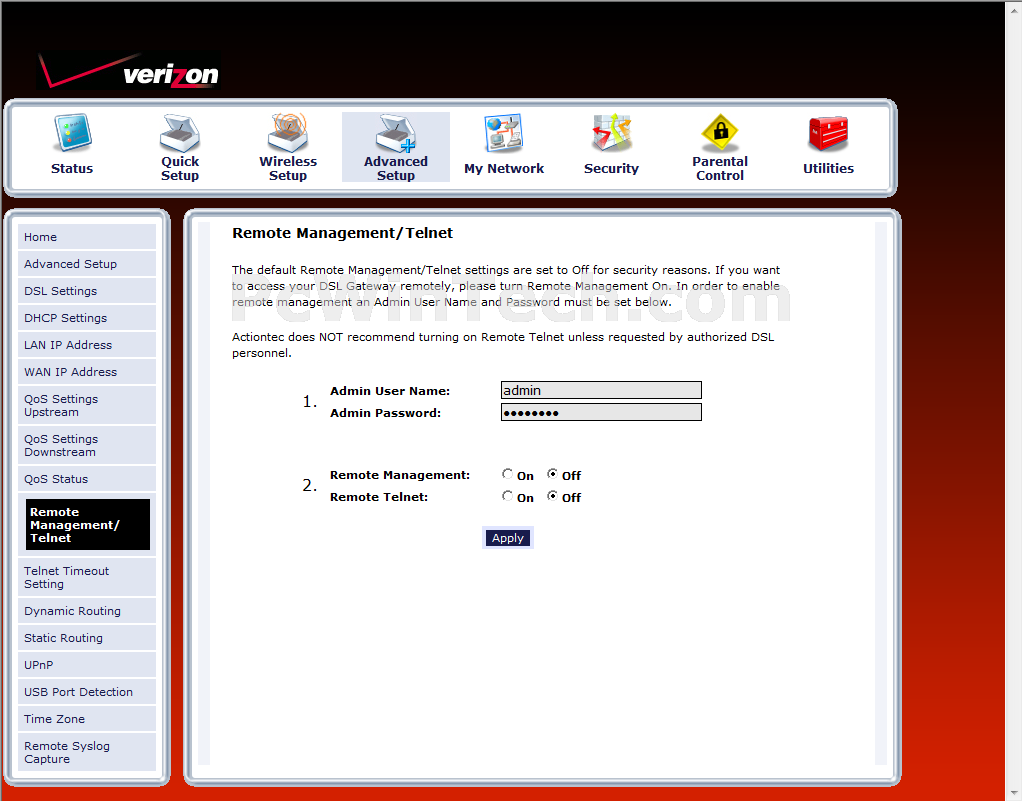This screenshot has height=801, width=1022.
Task: Open QoS Settings Upstream
Action: click(87, 405)
